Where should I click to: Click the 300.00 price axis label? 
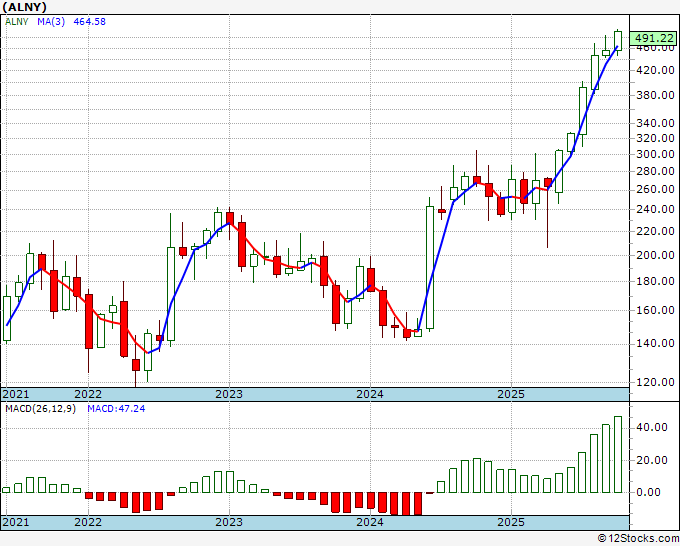655,154
